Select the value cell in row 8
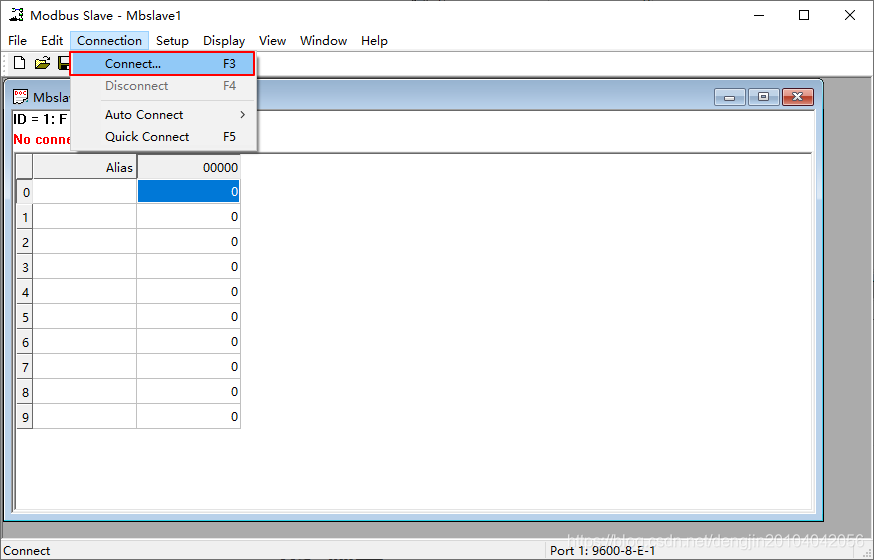This screenshot has width=874, height=560. pyautogui.click(x=188, y=391)
